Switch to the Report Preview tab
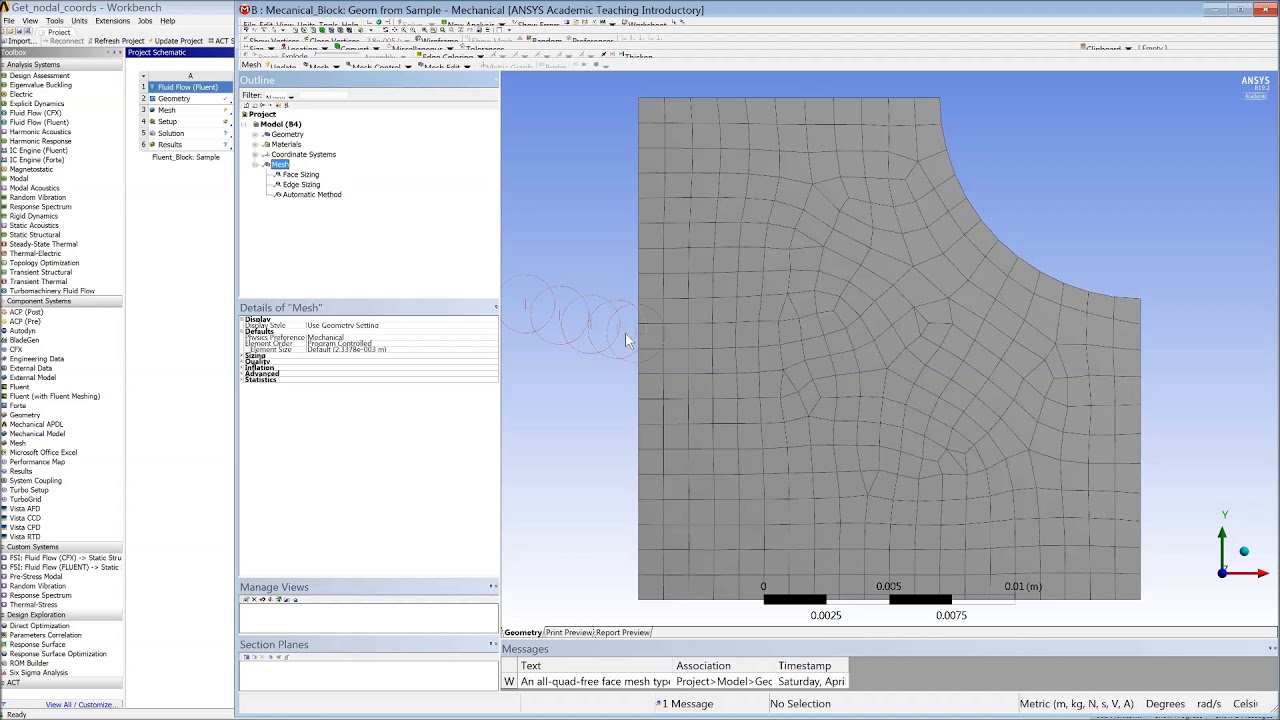The image size is (1280, 720). pyautogui.click(x=623, y=632)
